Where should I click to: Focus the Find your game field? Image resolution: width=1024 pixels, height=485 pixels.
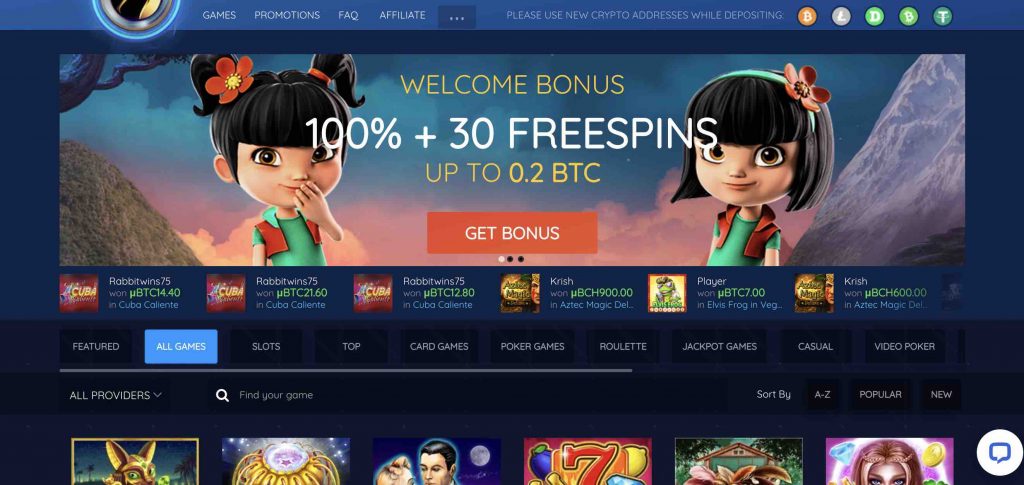click(x=457, y=395)
